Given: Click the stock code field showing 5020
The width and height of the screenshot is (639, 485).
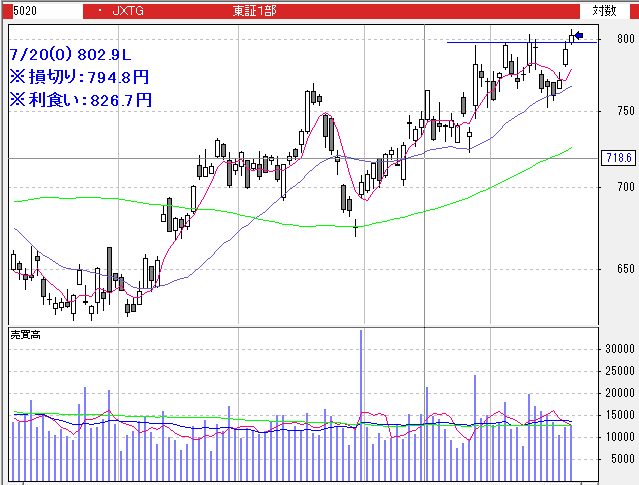Looking at the screenshot, I should tap(40, 10).
